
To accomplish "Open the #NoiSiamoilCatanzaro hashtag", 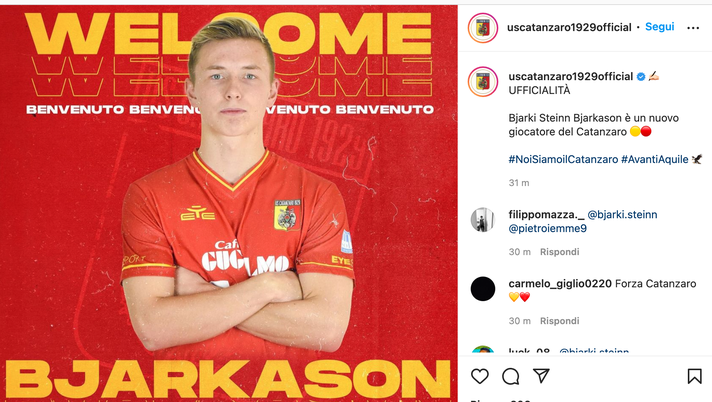I will (x=563, y=159).
